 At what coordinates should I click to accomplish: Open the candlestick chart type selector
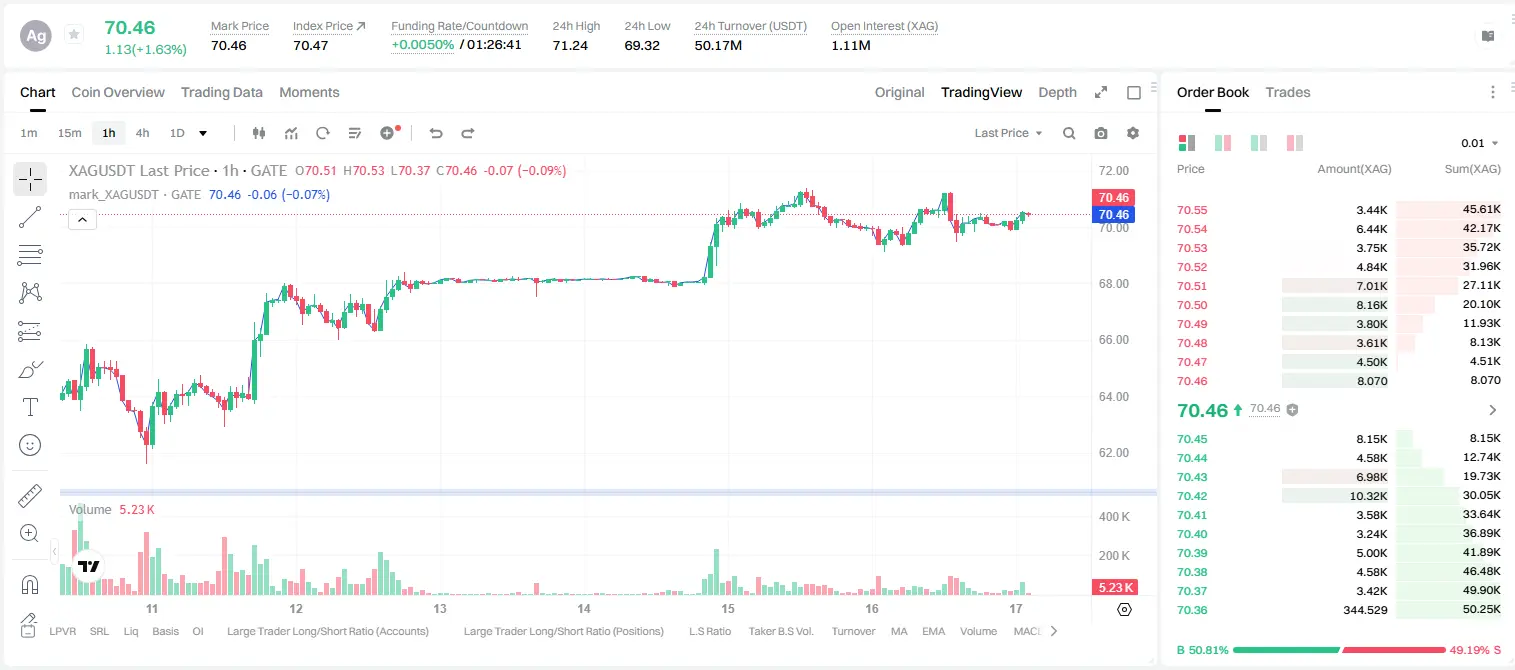260,133
